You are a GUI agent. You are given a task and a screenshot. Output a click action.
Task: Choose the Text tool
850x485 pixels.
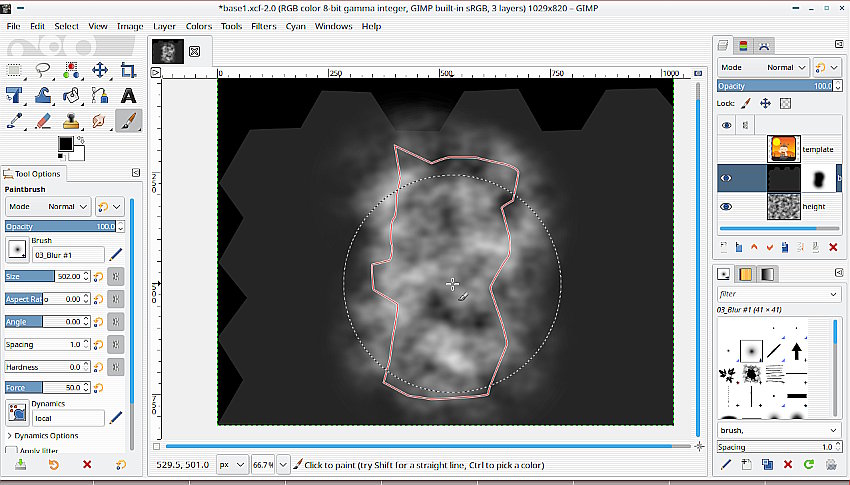[x=128, y=96]
